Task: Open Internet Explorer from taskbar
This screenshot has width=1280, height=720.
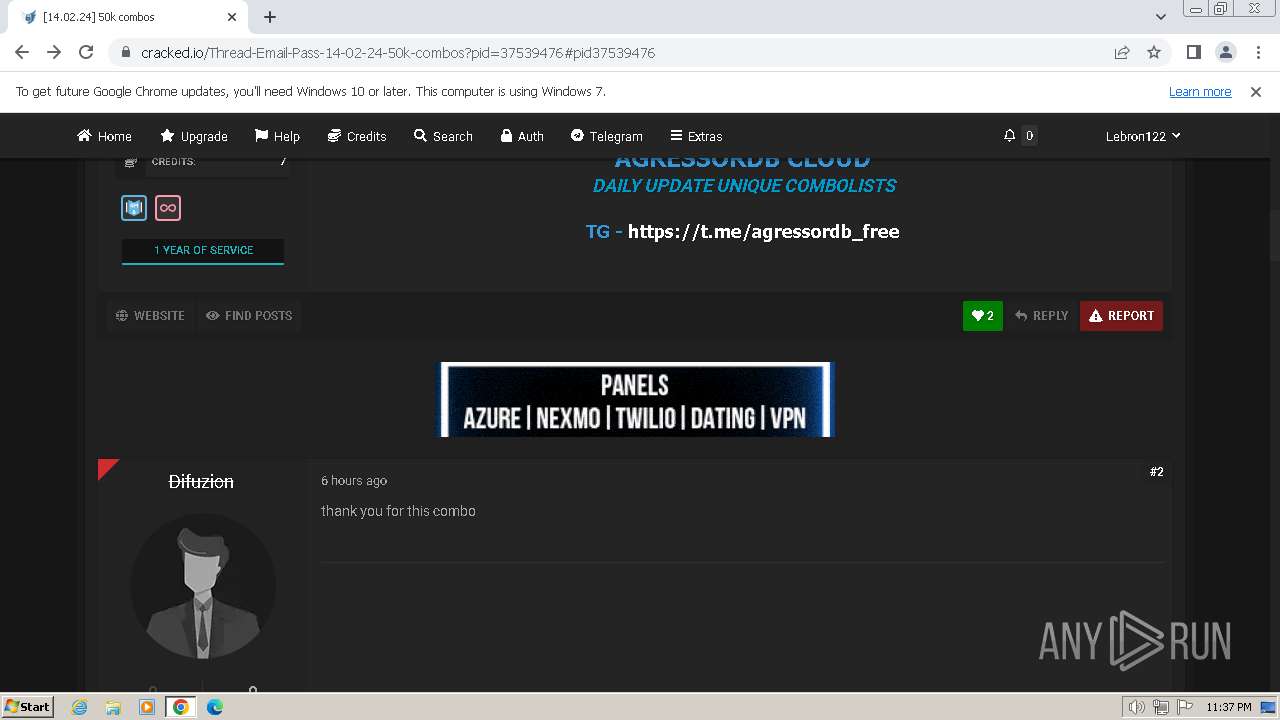Action: [x=79, y=707]
